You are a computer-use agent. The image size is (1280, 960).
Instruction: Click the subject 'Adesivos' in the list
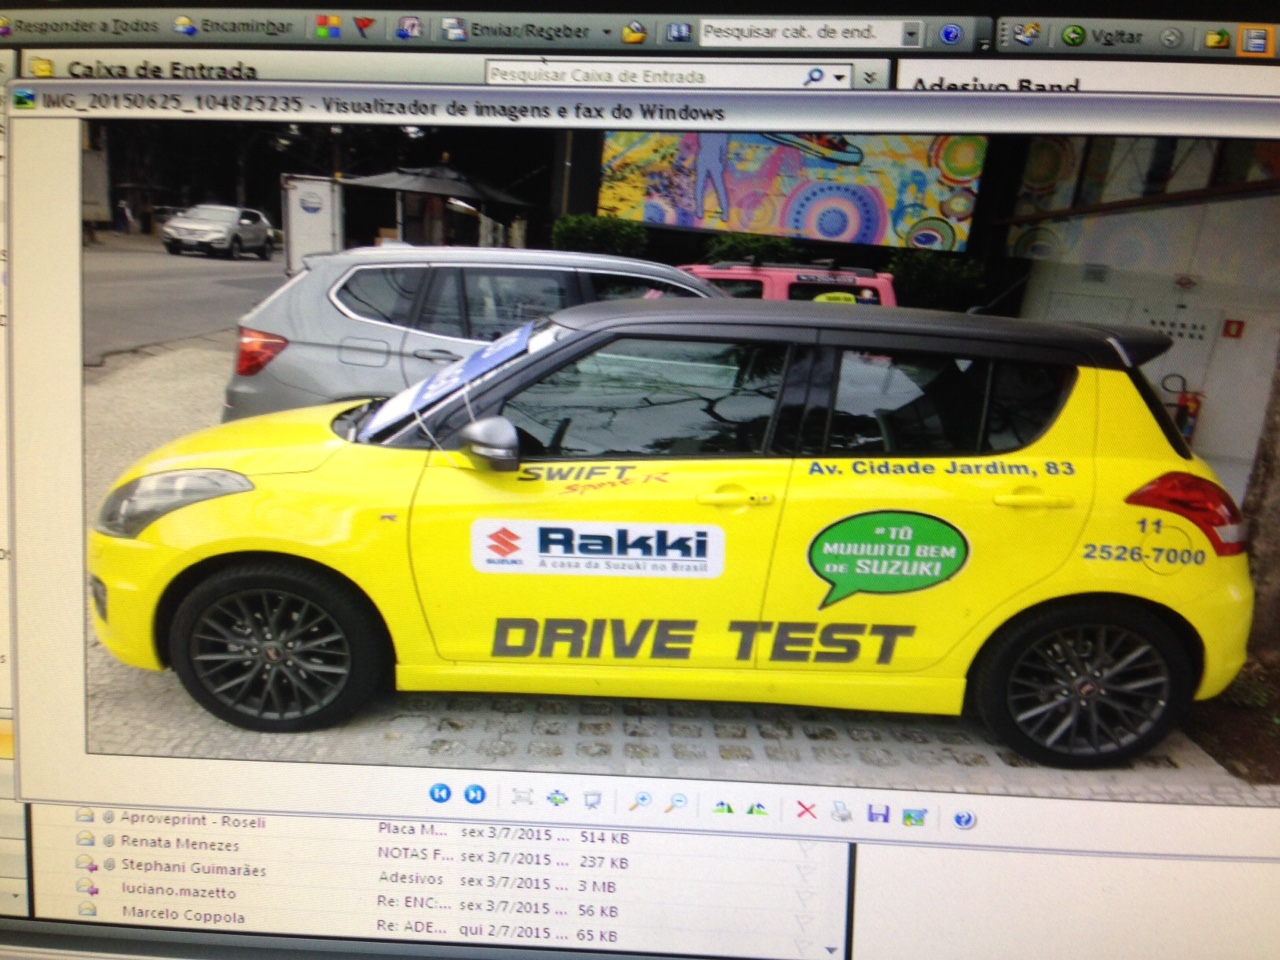[x=411, y=878]
